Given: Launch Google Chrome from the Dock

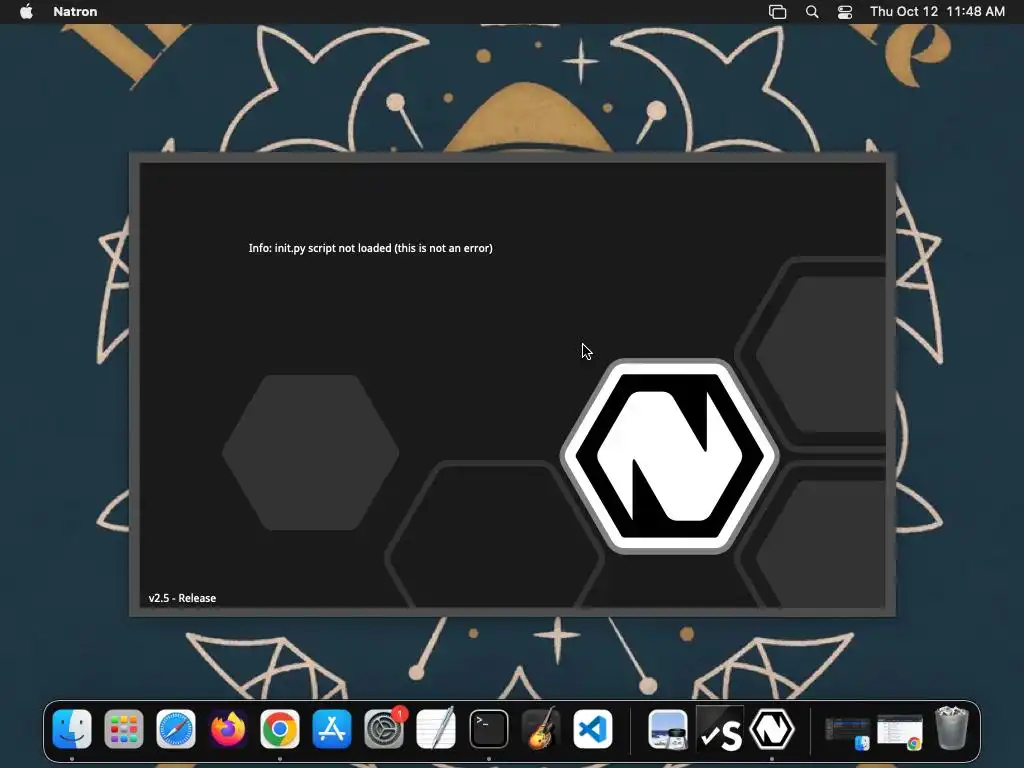Looking at the screenshot, I should tap(280, 729).
